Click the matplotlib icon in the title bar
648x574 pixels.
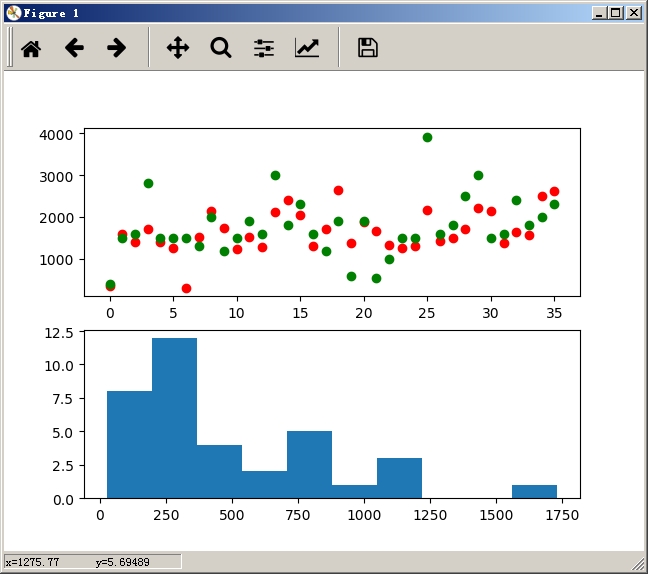[x=14, y=13]
